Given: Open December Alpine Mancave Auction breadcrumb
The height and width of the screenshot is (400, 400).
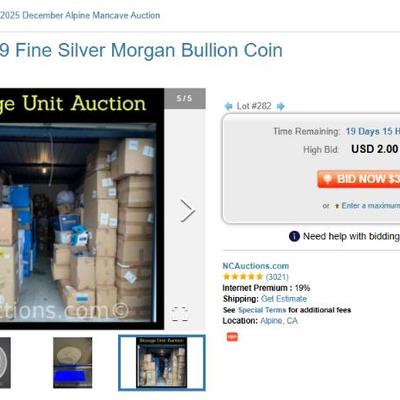Looking at the screenshot, I should point(80,15).
